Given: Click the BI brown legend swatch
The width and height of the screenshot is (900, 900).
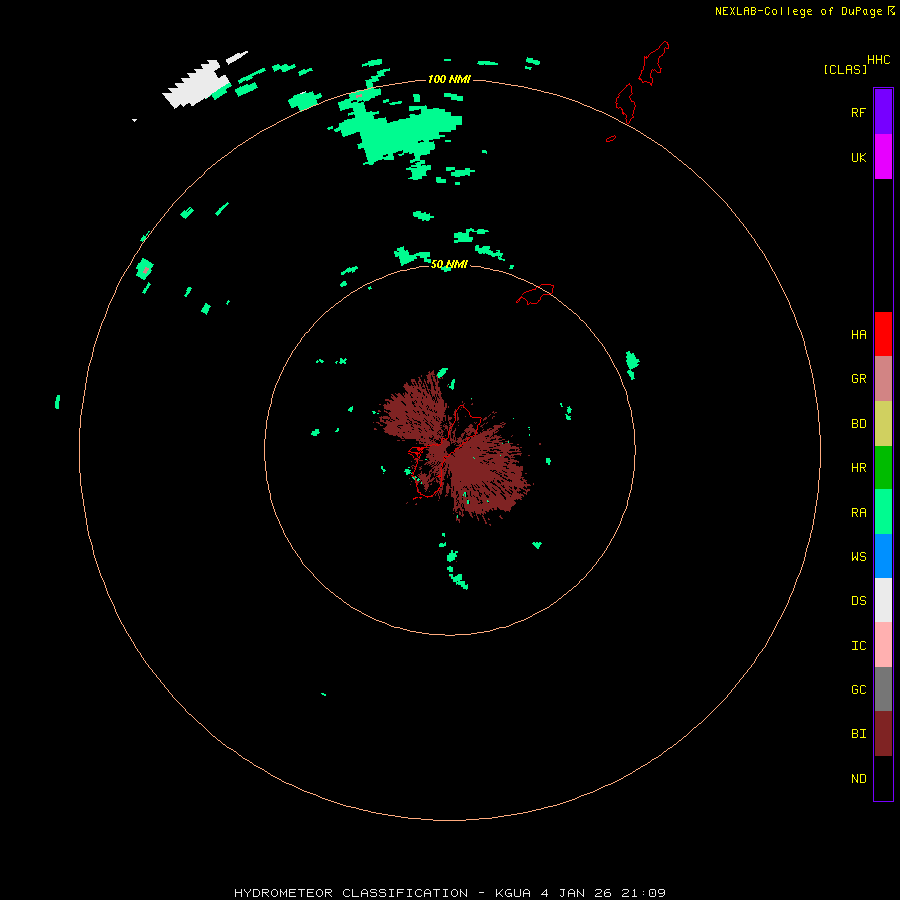Looking at the screenshot, I should 883,734.
